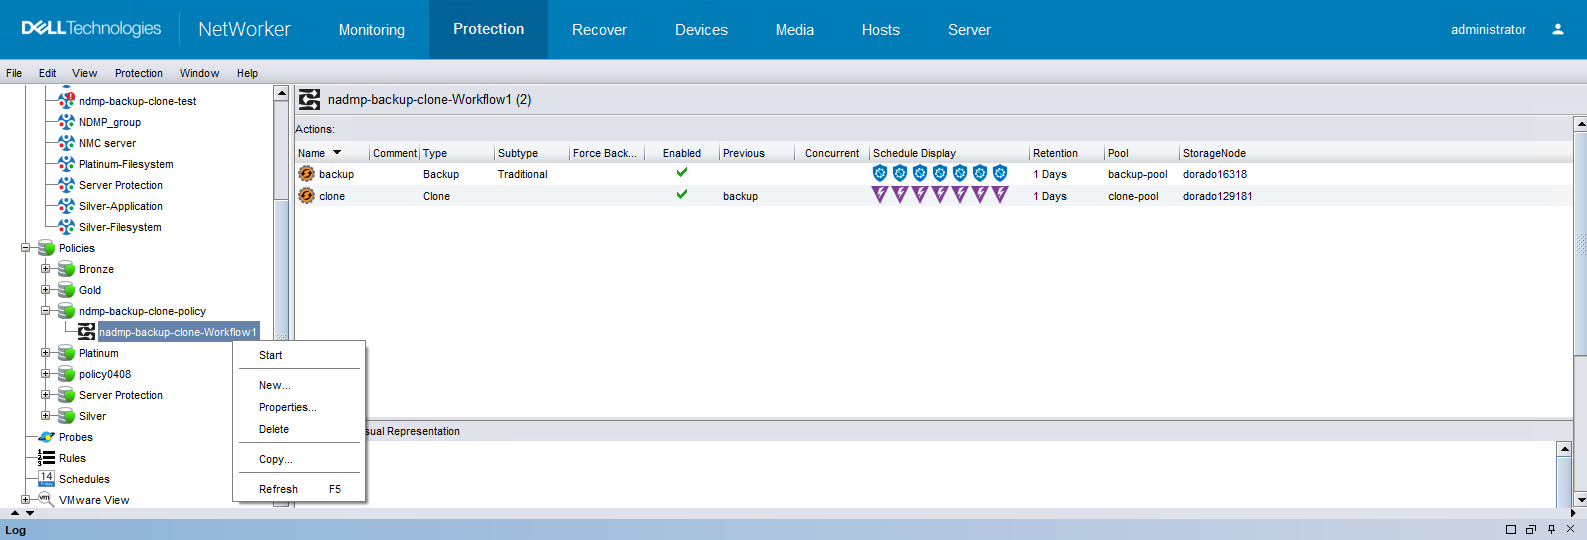Open the Protection menu in menu bar

click(139, 73)
